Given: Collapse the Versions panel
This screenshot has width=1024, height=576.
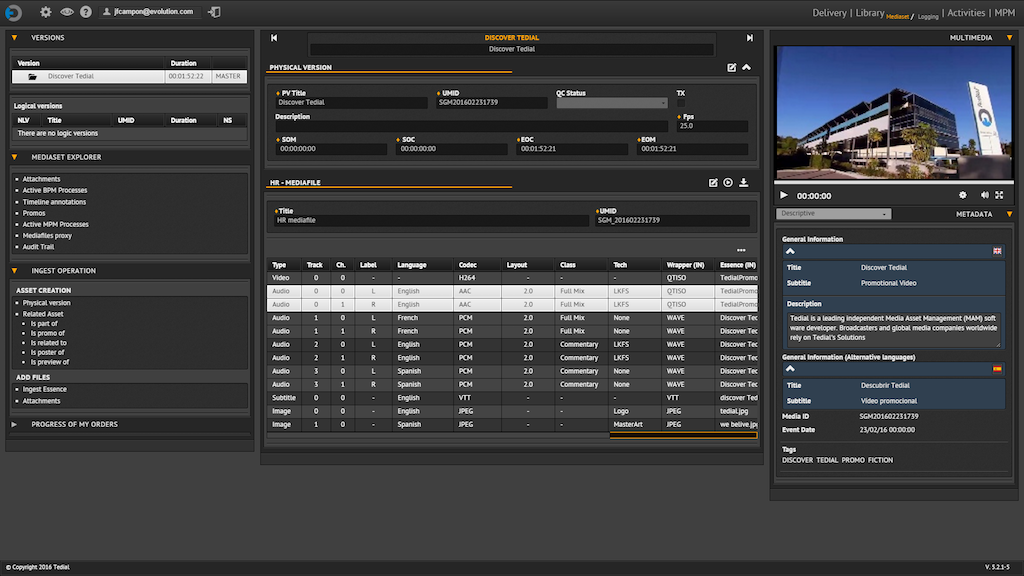Looking at the screenshot, I should [14, 38].
